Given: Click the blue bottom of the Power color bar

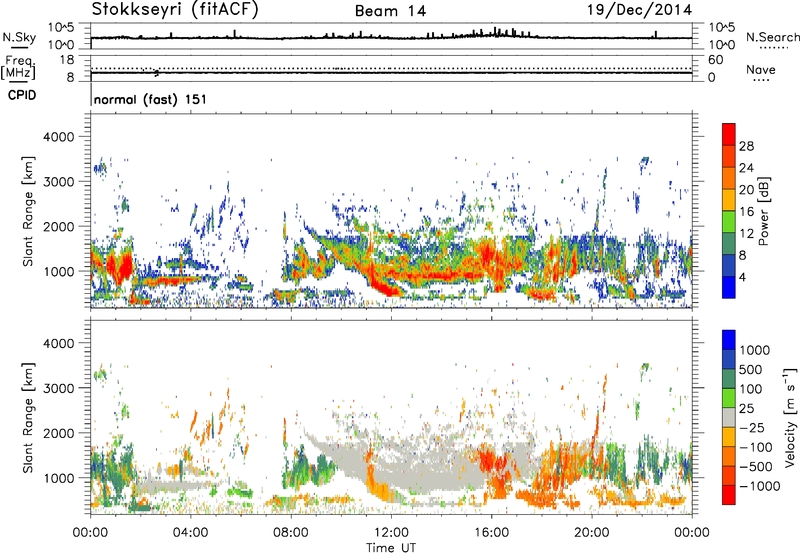Looking at the screenshot, I should point(729,287).
